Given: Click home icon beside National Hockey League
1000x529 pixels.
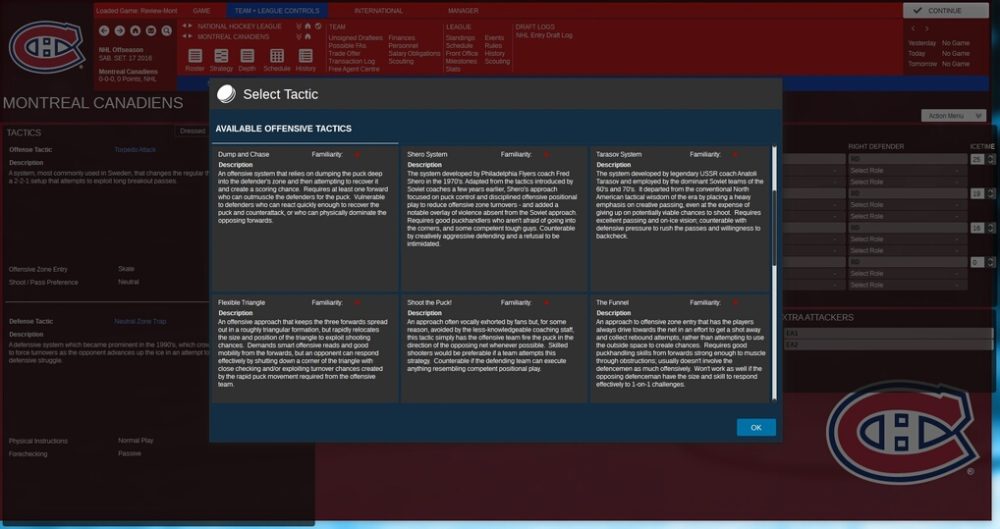Looking at the screenshot, I should click(x=308, y=26).
